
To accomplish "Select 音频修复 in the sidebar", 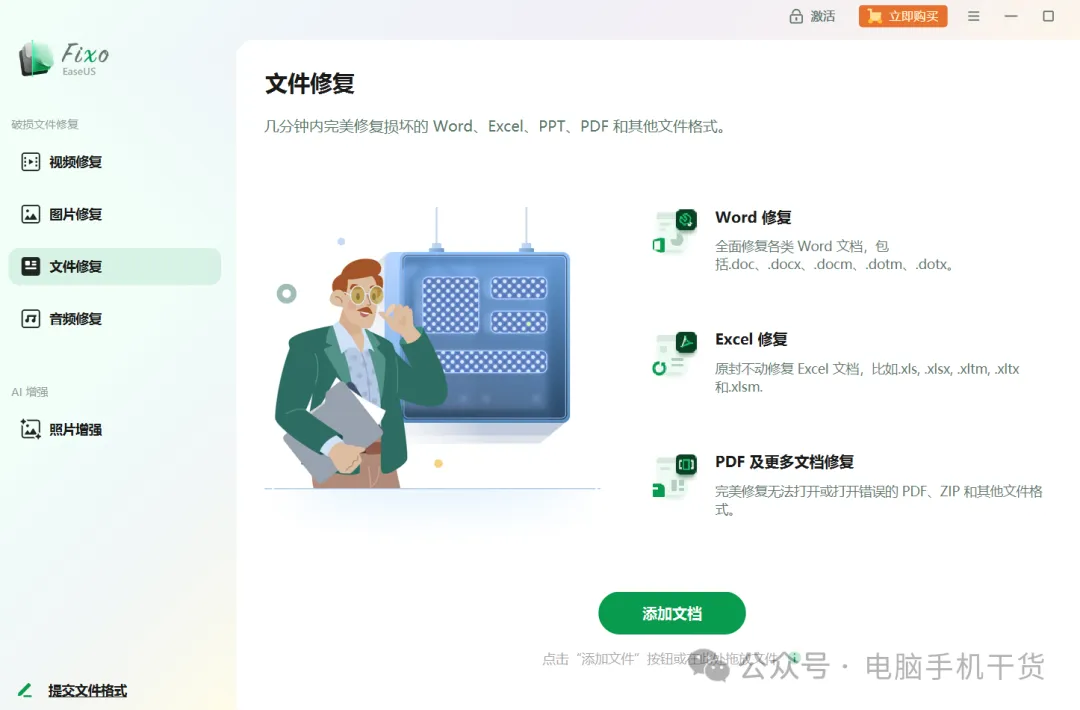I will pos(114,319).
